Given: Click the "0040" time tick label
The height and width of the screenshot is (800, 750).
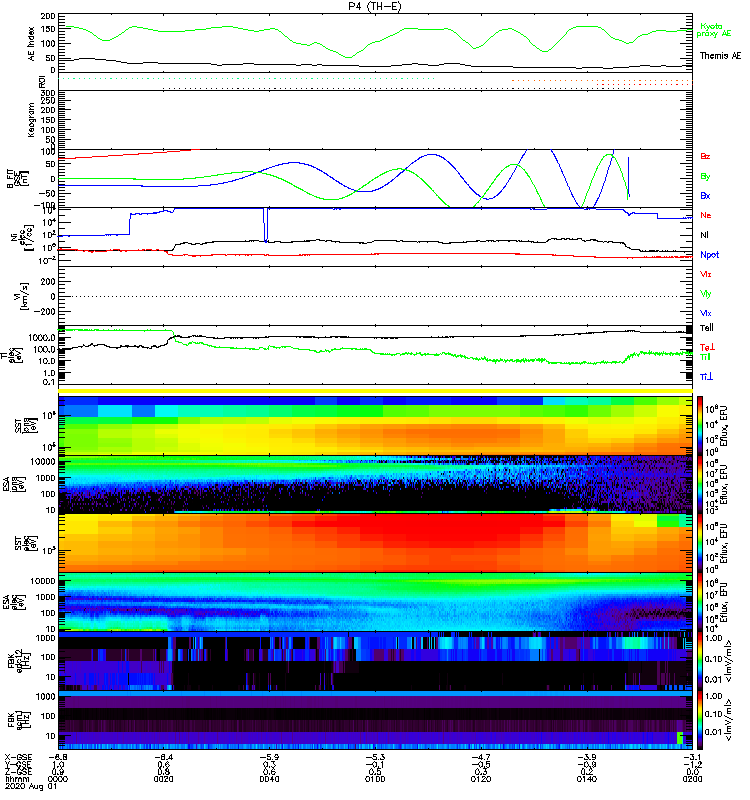Looking at the screenshot, I should pos(269,779).
